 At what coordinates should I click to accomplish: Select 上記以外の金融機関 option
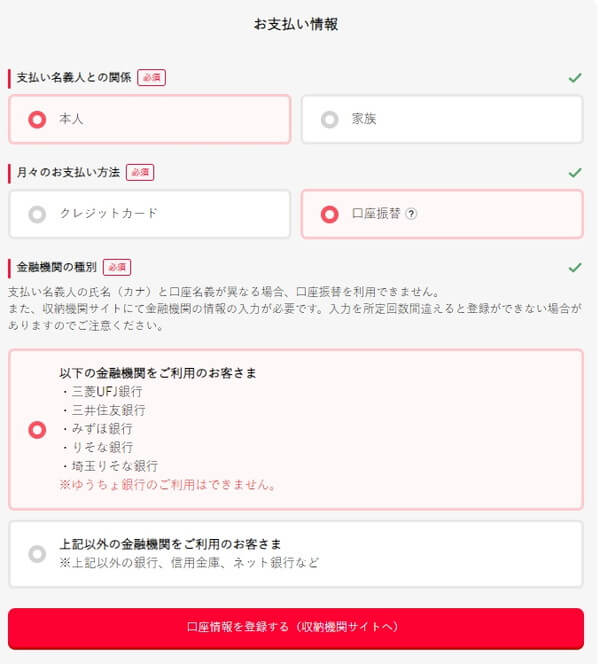[x=296, y=554]
